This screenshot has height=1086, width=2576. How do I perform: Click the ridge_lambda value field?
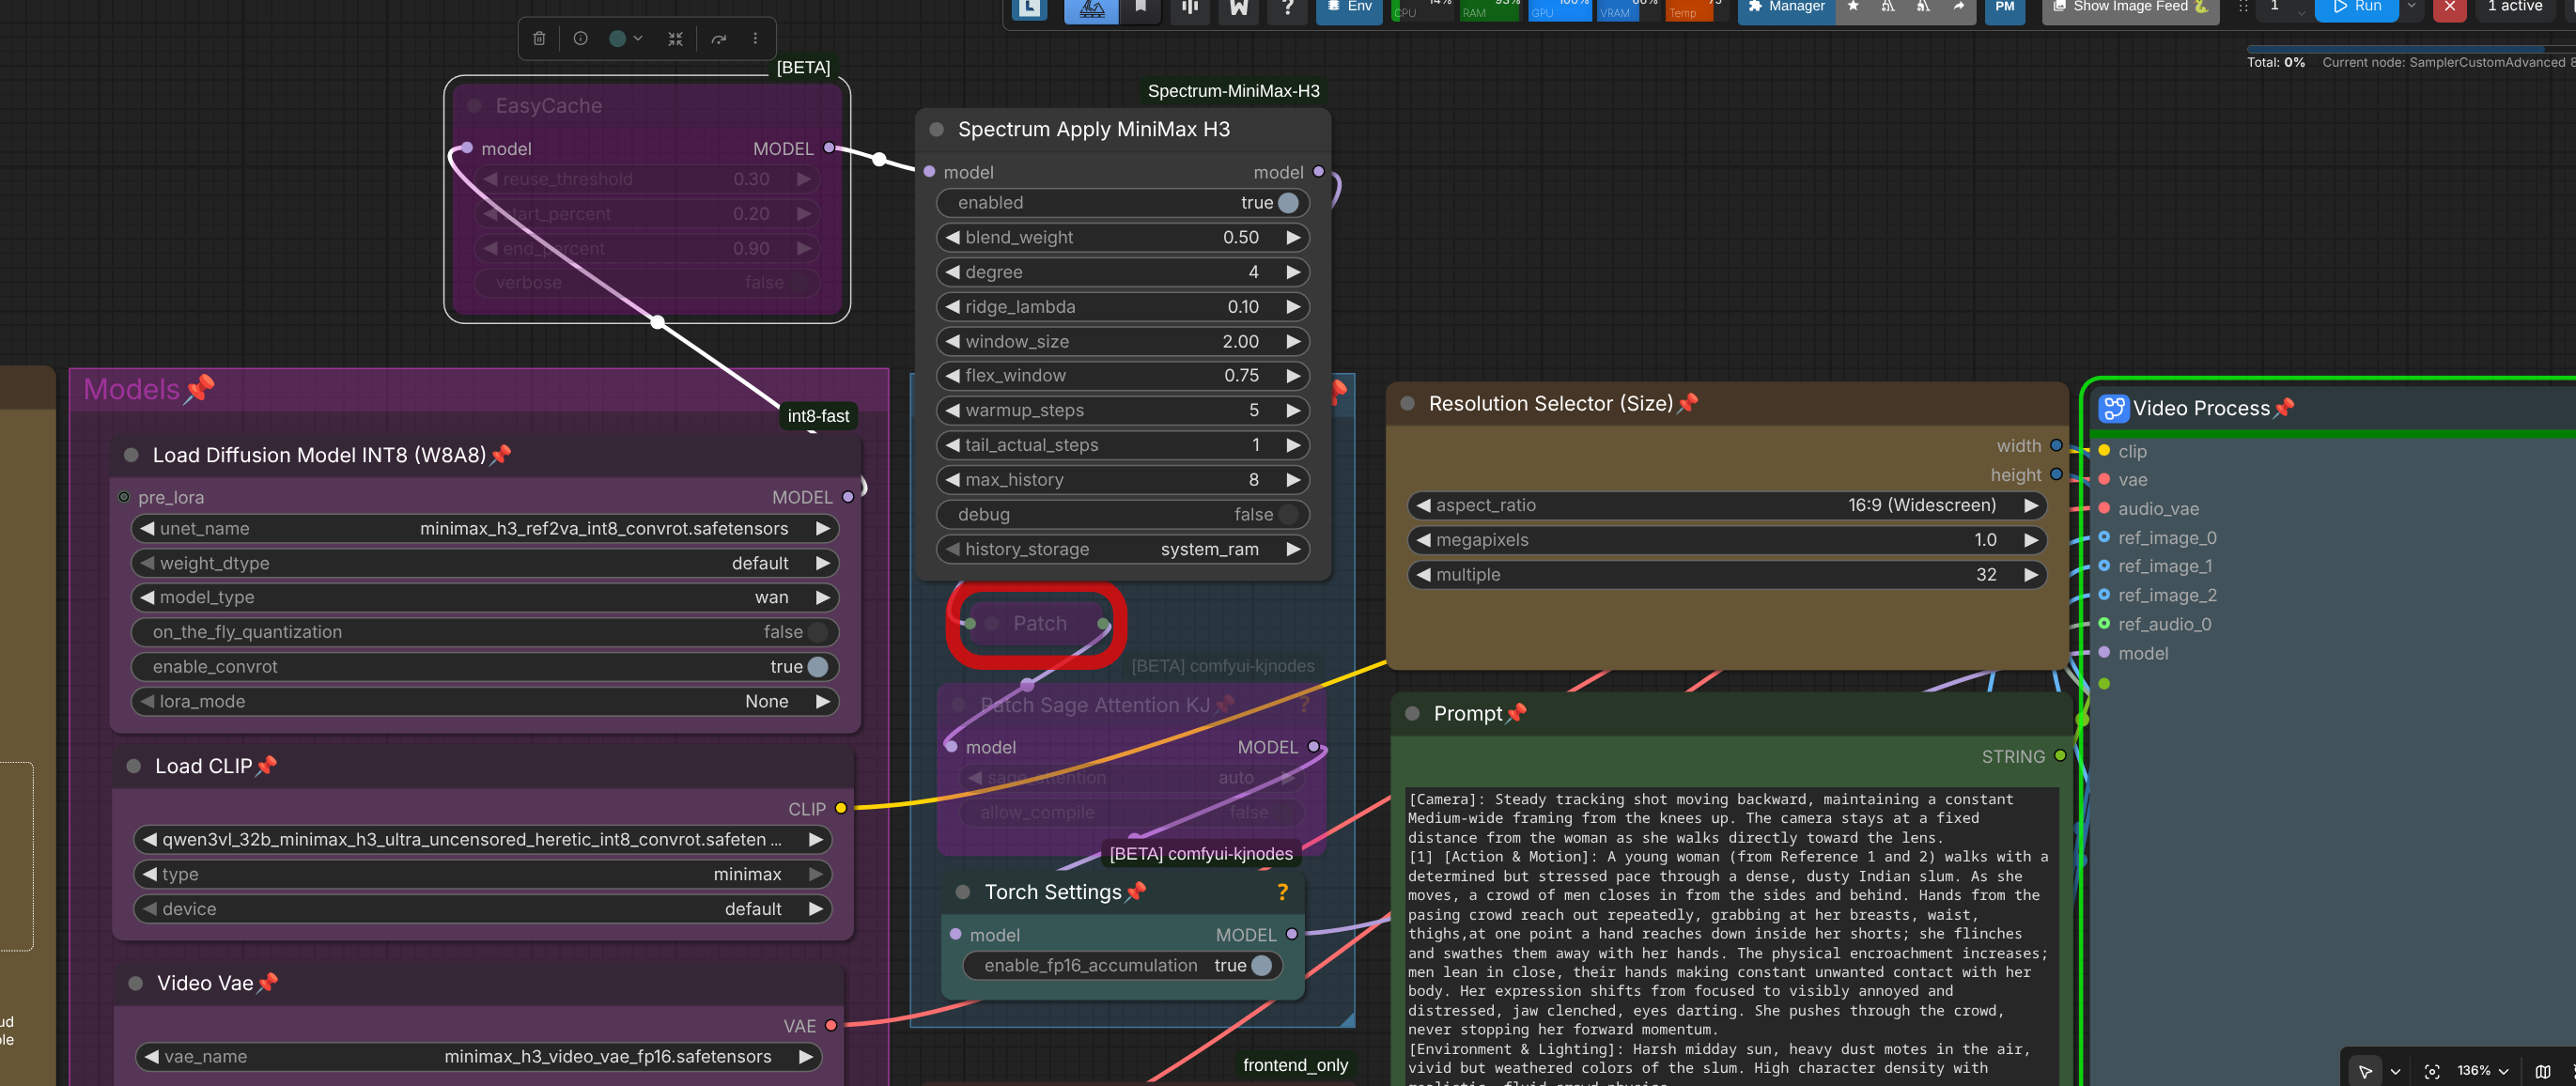1123,307
